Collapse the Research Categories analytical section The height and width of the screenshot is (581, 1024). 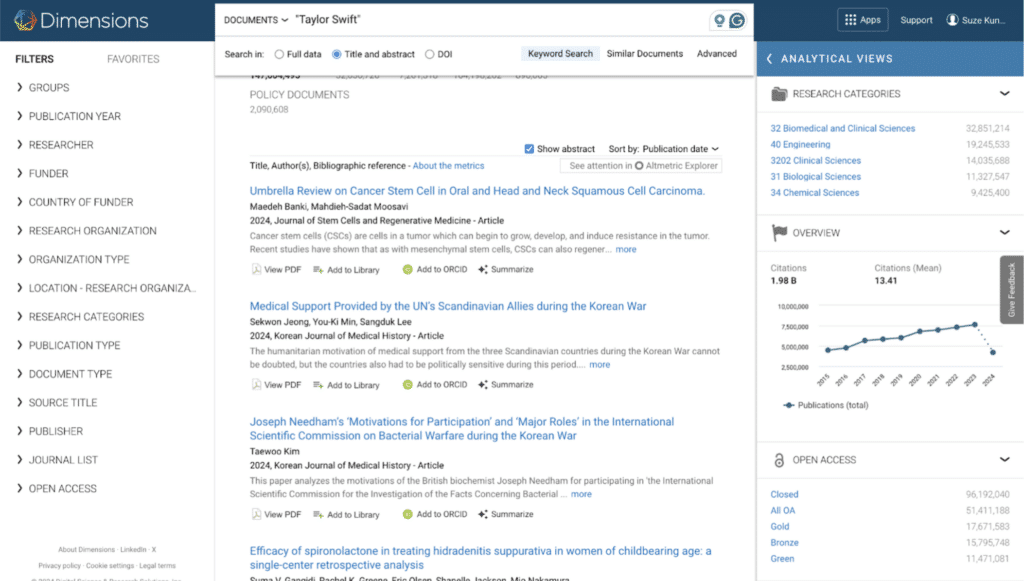click(x=1004, y=94)
